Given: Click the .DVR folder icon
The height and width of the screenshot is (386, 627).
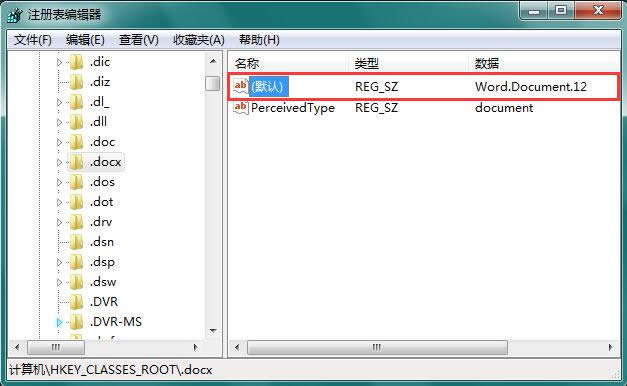Looking at the screenshot, I should [x=76, y=302].
